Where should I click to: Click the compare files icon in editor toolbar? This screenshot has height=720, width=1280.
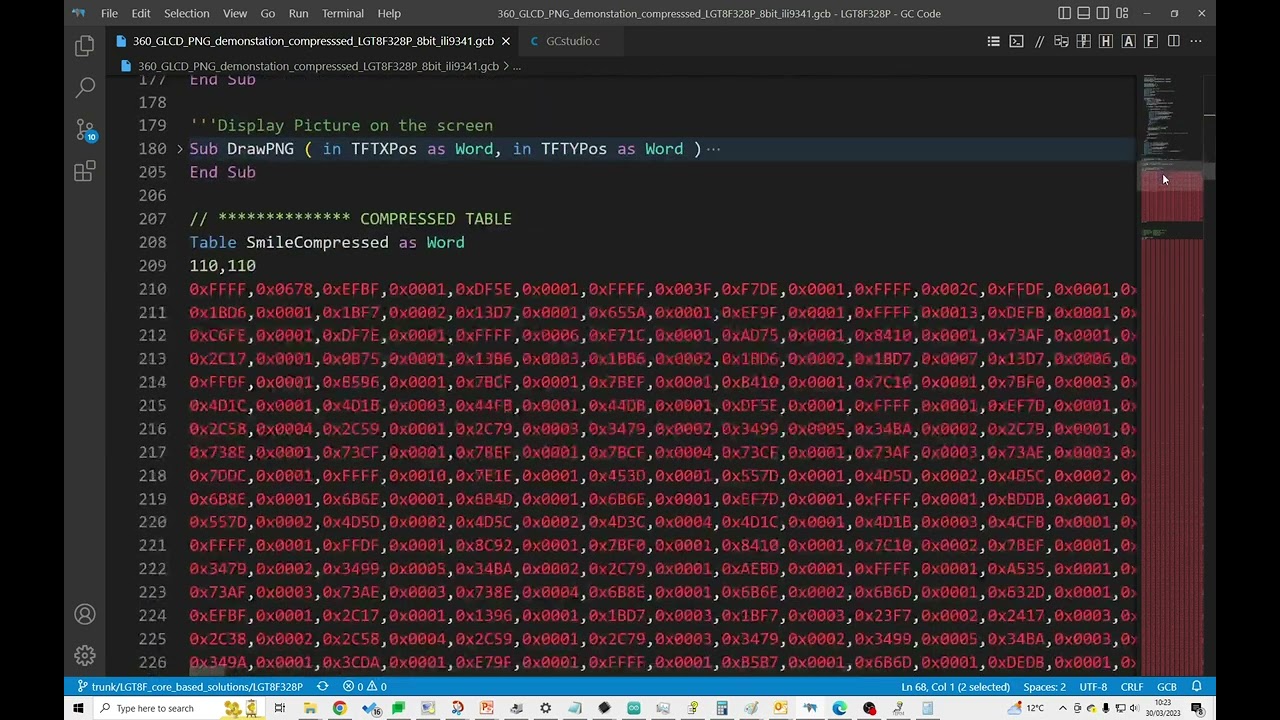coord(1061,41)
